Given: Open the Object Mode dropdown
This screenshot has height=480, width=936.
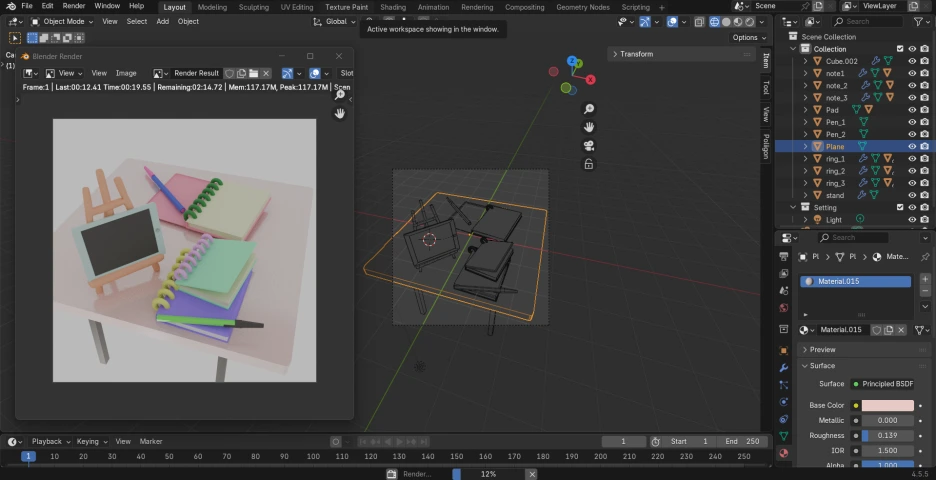Looking at the screenshot, I should point(61,21).
